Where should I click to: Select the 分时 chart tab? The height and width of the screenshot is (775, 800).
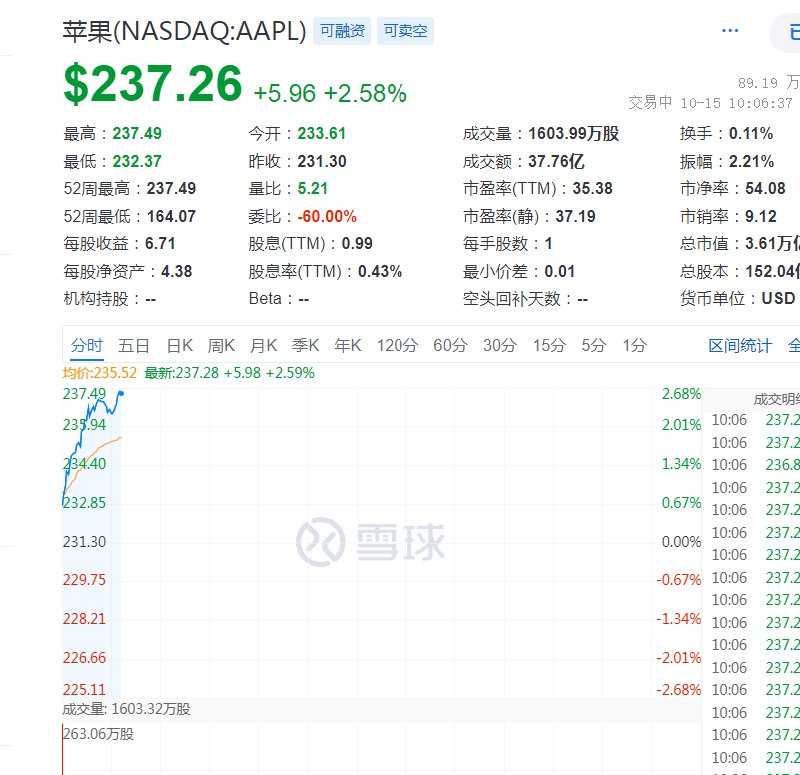point(87,345)
